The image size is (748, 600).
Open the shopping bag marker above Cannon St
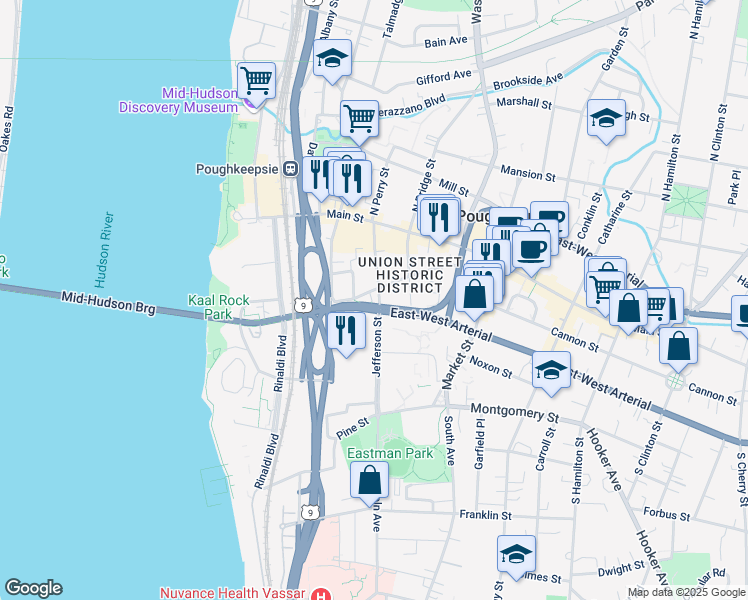pyautogui.click(x=678, y=346)
